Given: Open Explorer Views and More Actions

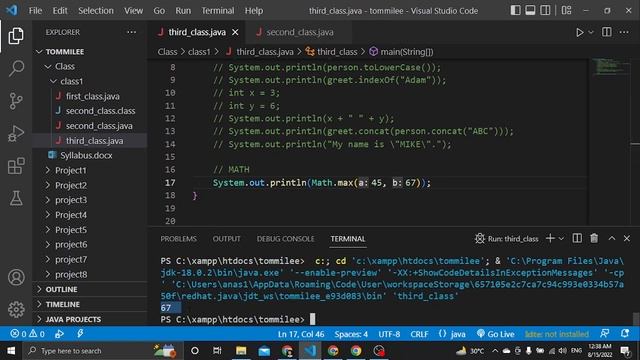Looking at the screenshot, I should (131, 32).
